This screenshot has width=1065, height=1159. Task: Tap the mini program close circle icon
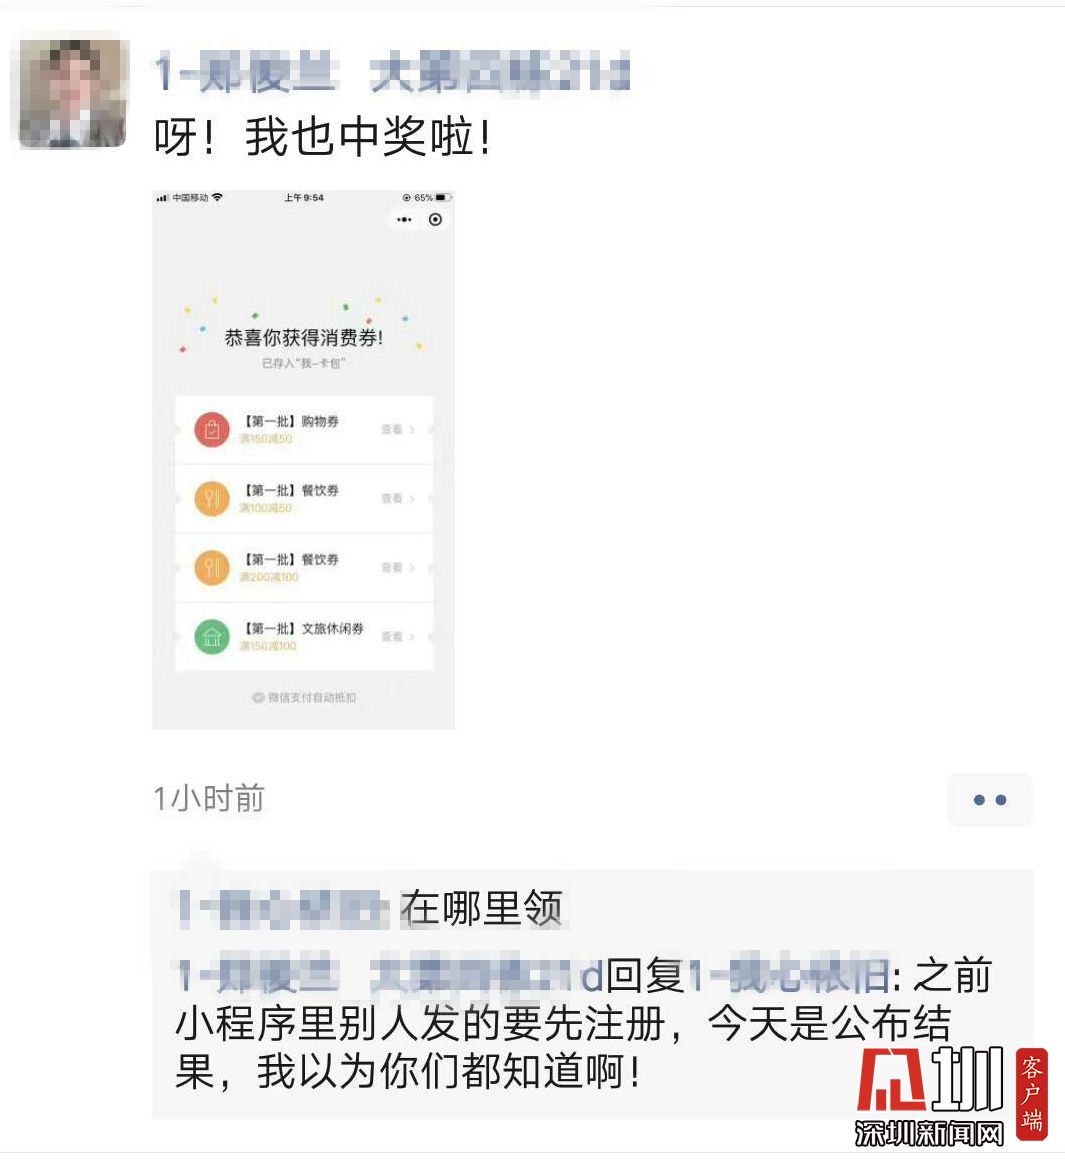tap(435, 220)
